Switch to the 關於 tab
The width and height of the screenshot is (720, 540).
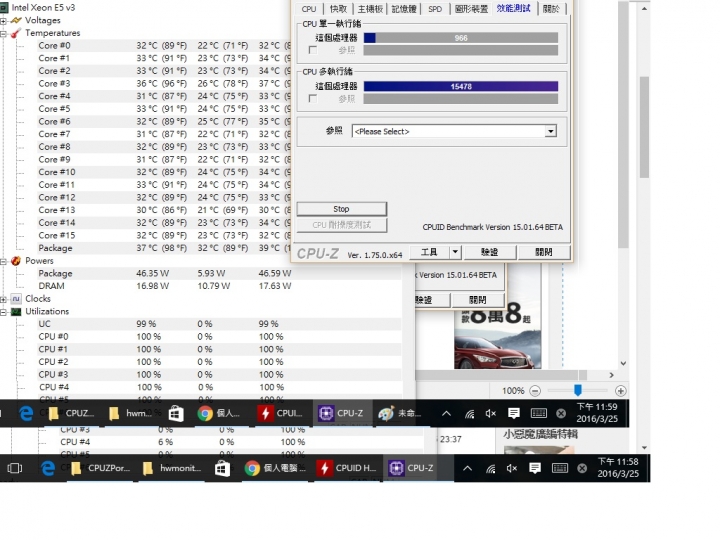(x=551, y=9)
